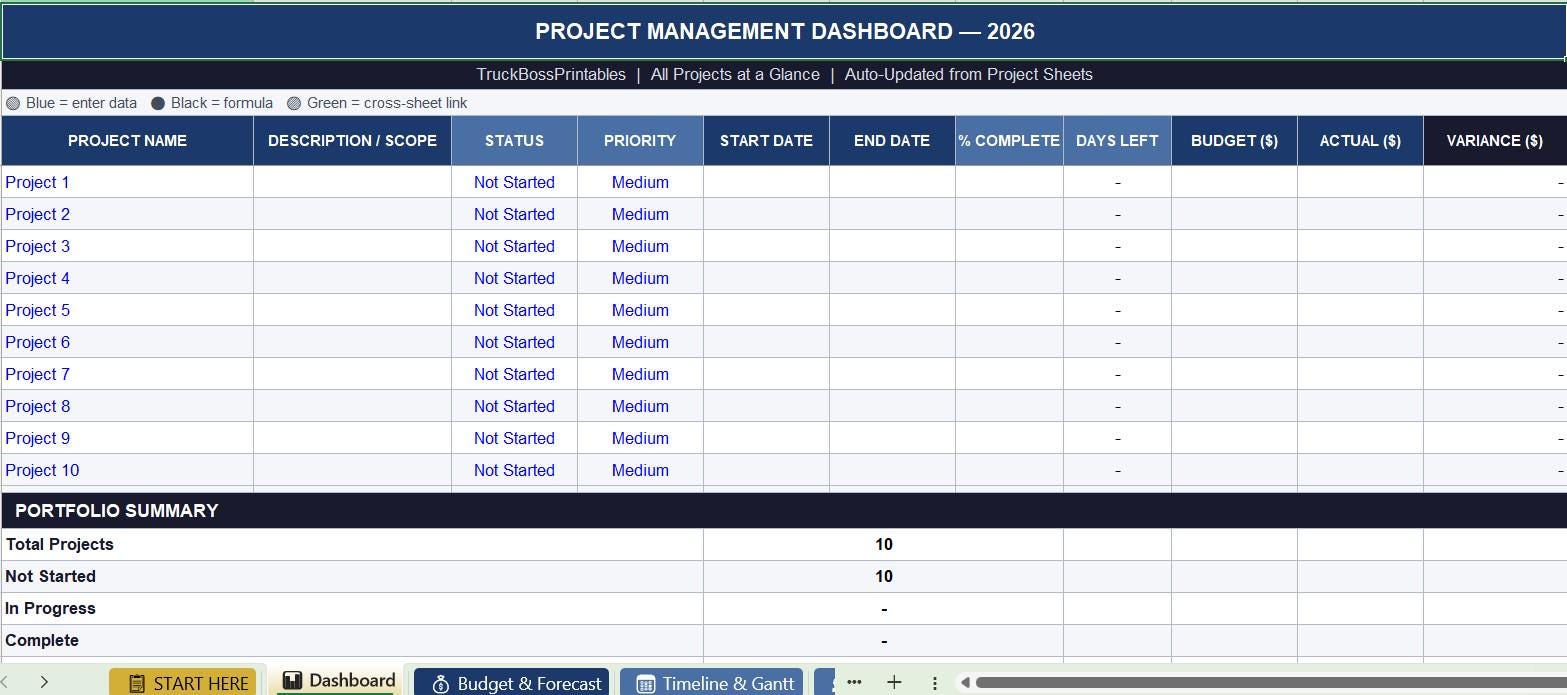The image size is (1567, 695).
Task: Open Project 6 priority dropdown cell
Action: click(640, 342)
